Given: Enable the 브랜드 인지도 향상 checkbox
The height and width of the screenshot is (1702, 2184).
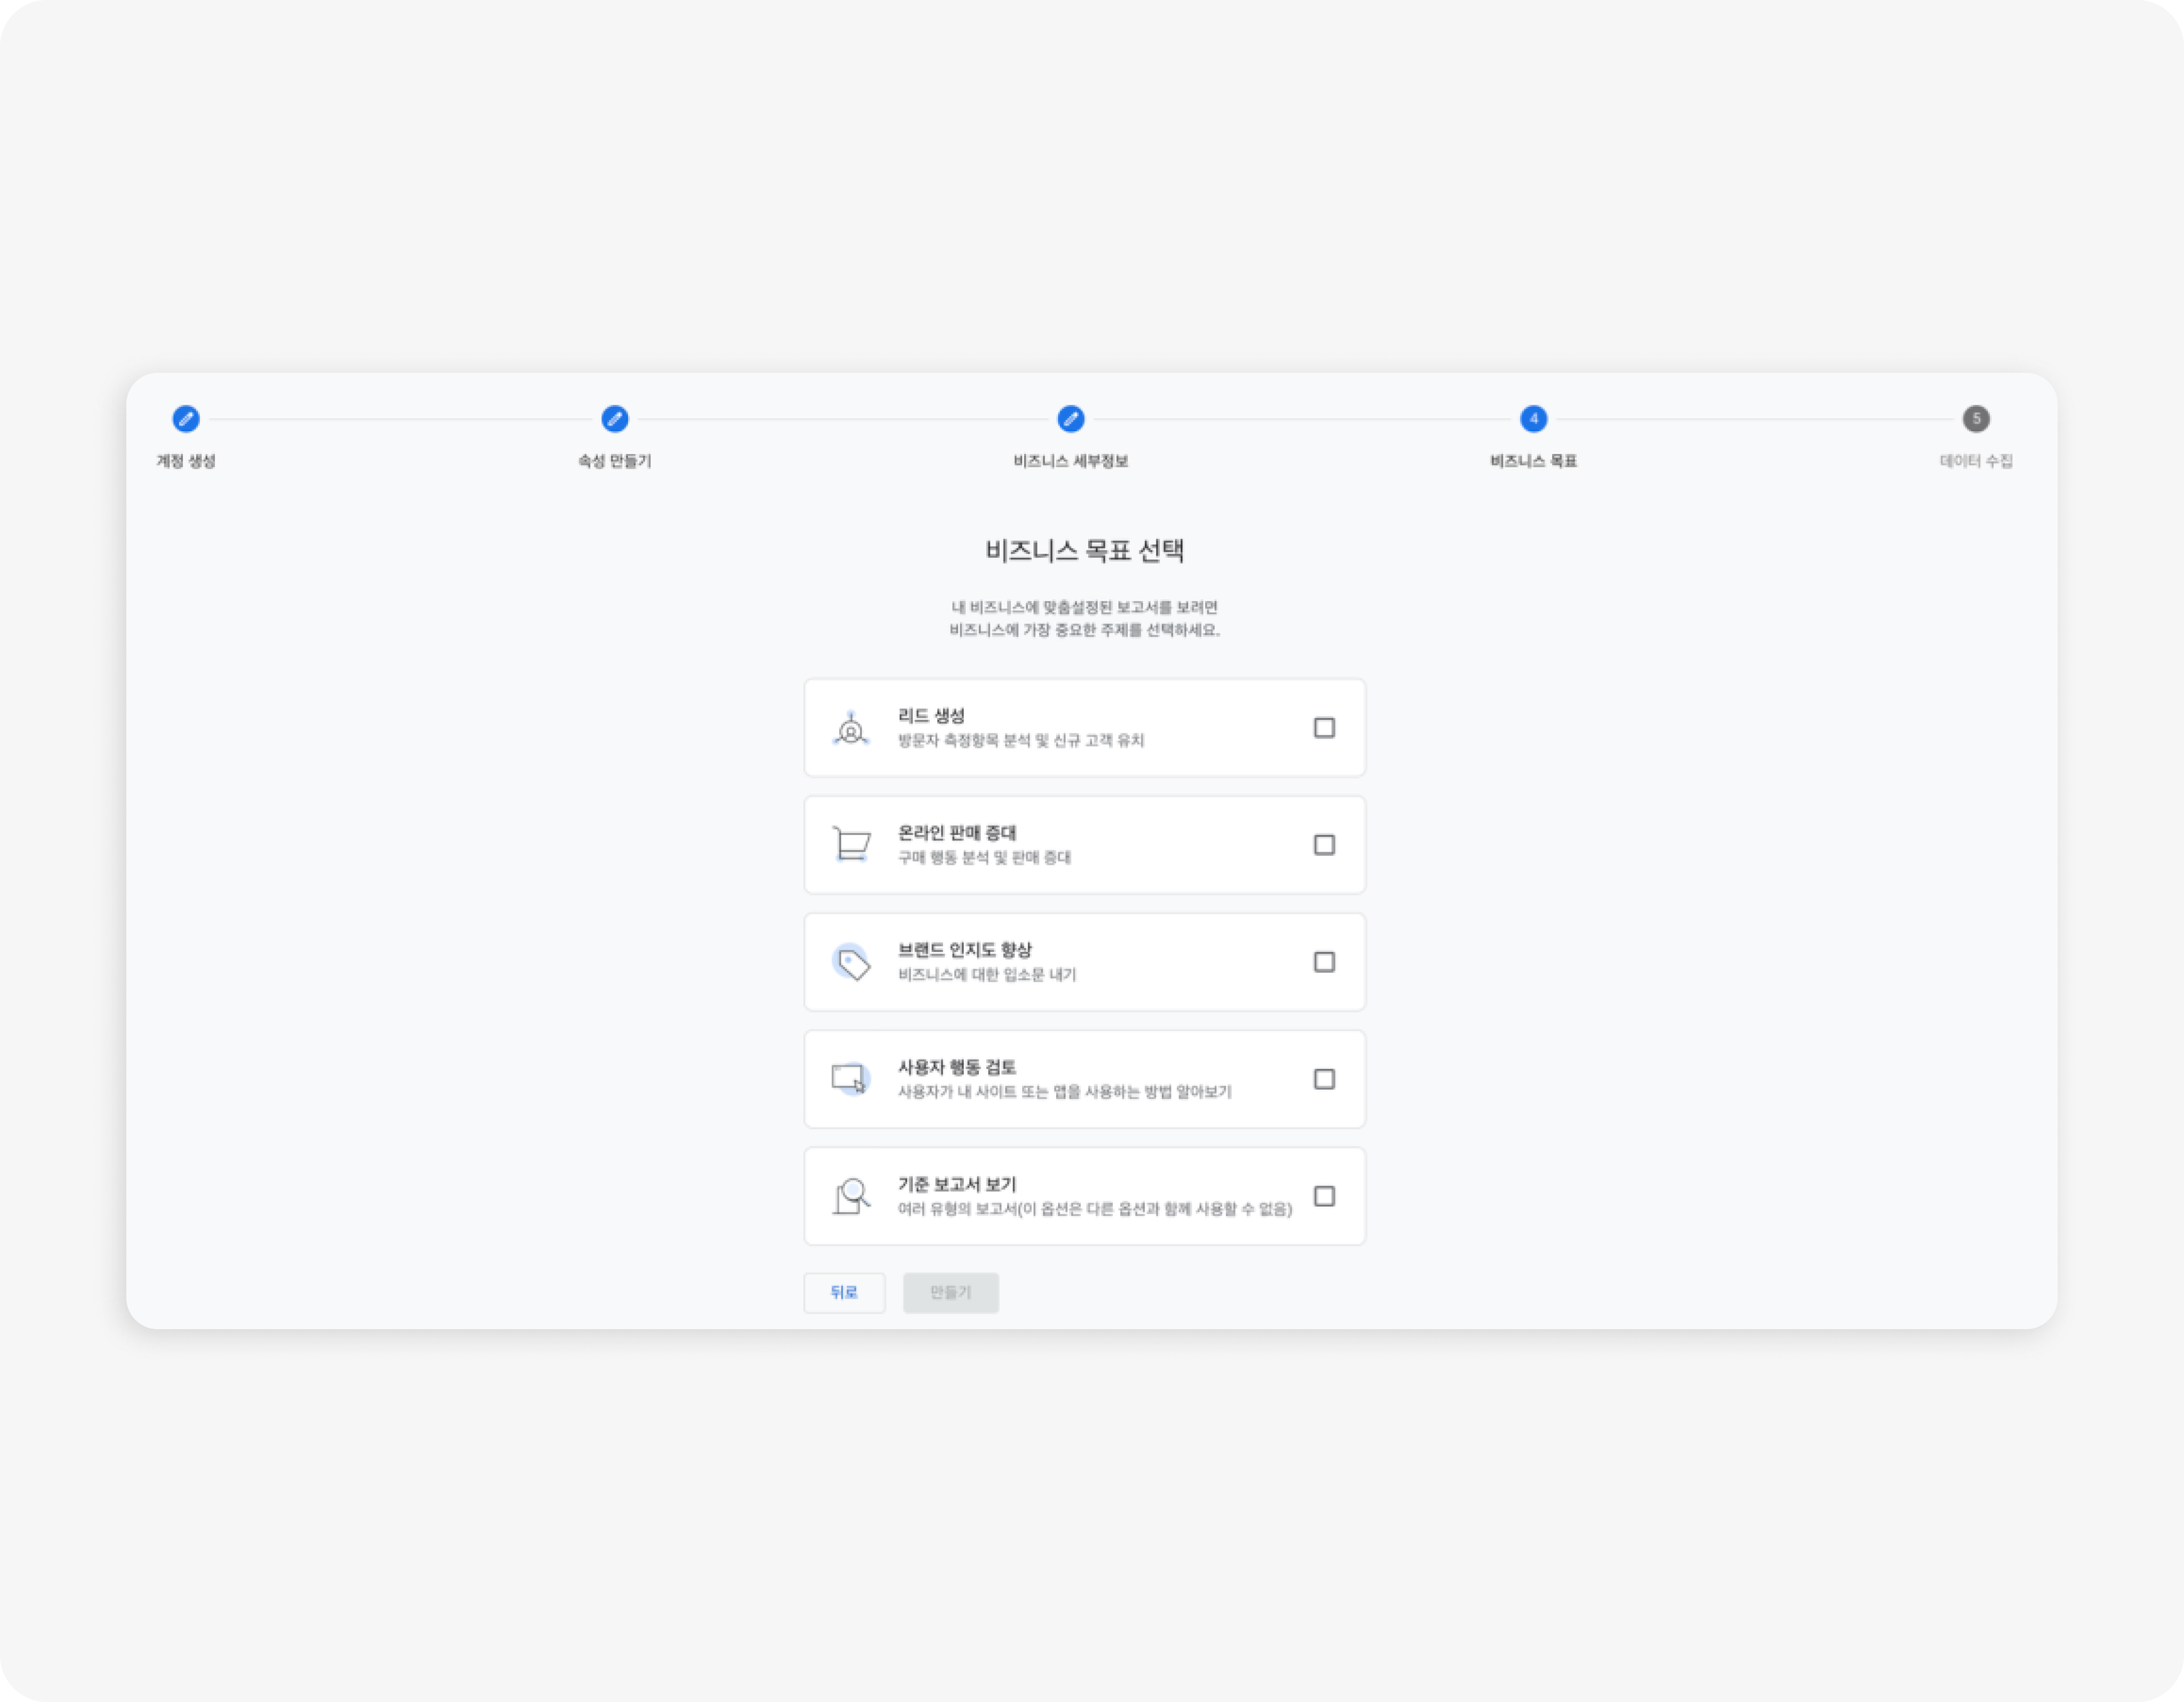Looking at the screenshot, I should click(1324, 962).
